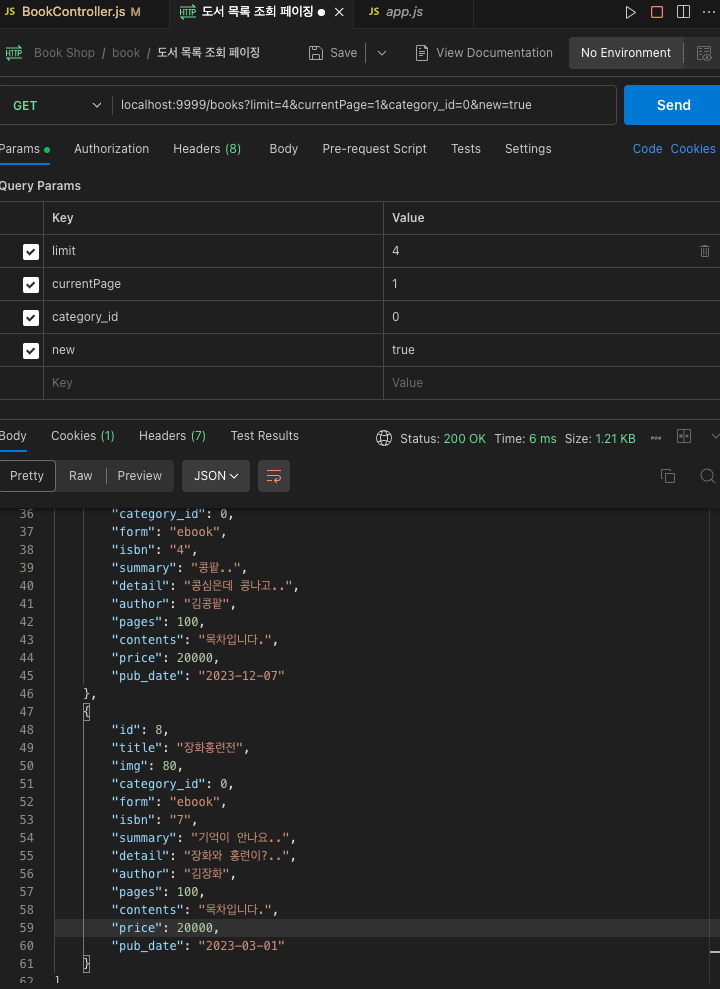
Task: Click the globe network icon near Status
Action: (384, 438)
